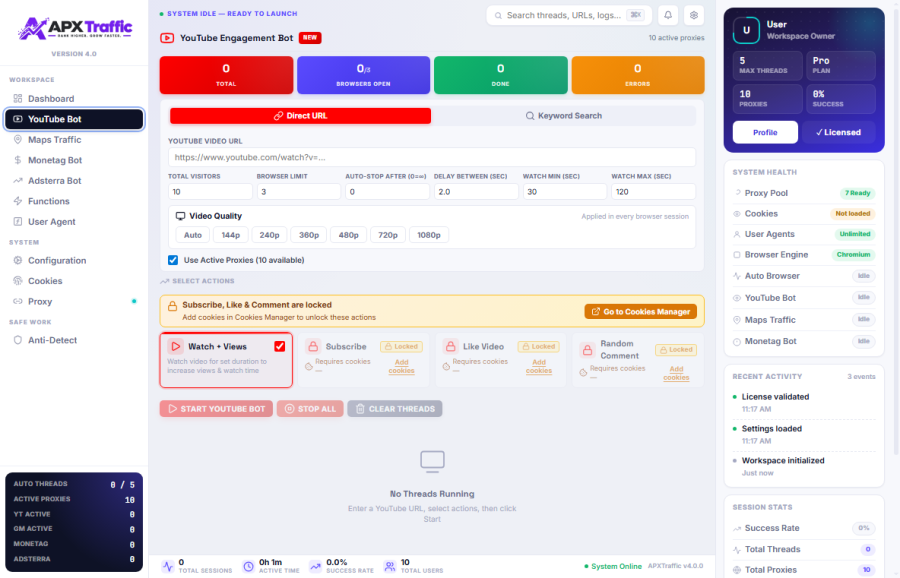The height and width of the screenshot is (578, 900).
Task: Click the users icon beside Total Users
Action: pyautogui.click(x=390, y=566)
